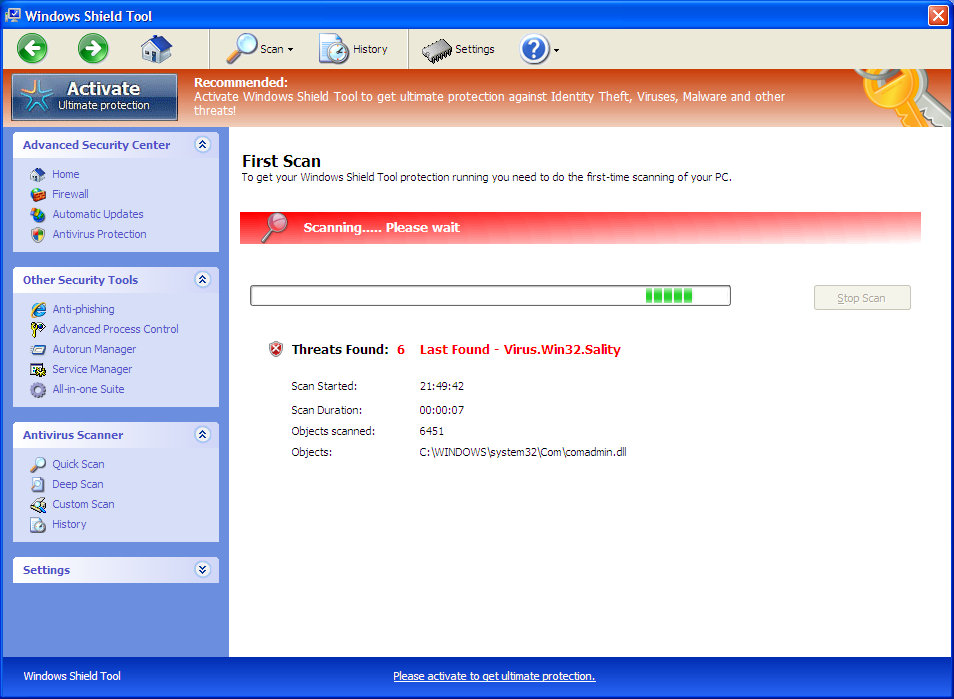Collapse the Other Security Tools panel
Viewport: 954px width, 699px height.
(x=203, y=279)
